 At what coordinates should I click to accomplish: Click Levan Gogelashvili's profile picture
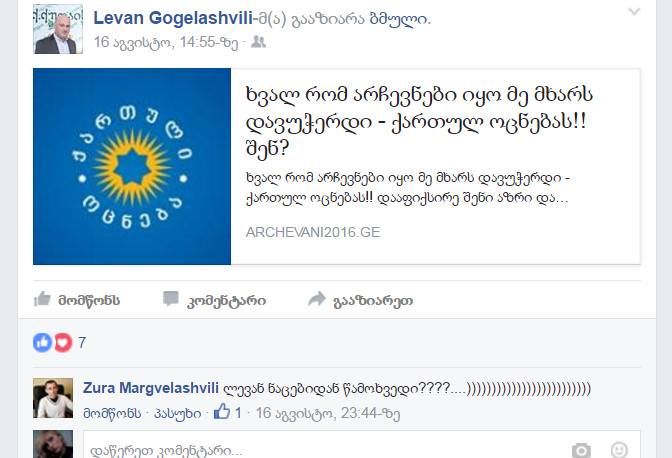click(x=58, y=29)
